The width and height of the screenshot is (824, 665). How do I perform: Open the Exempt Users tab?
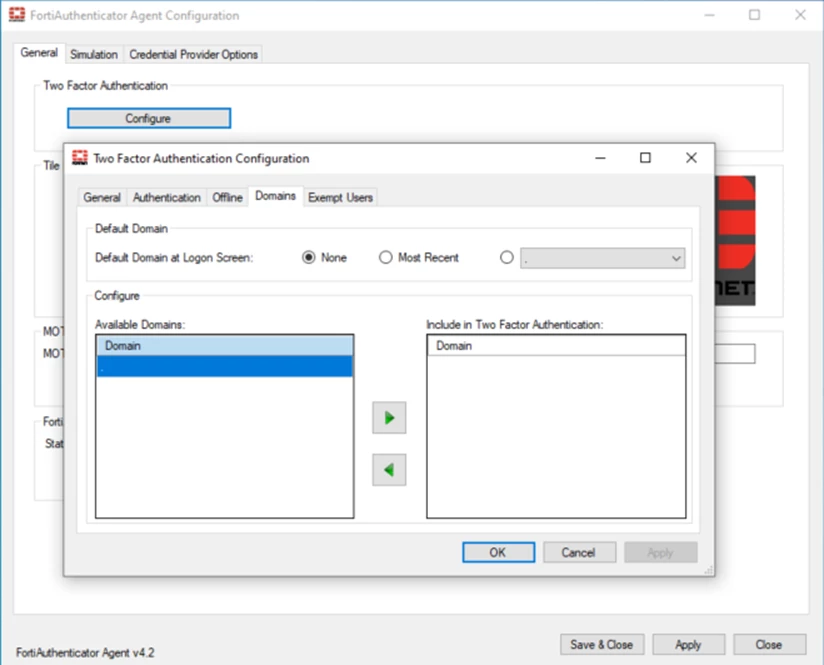pyautogui.click(x=340, y=198)
